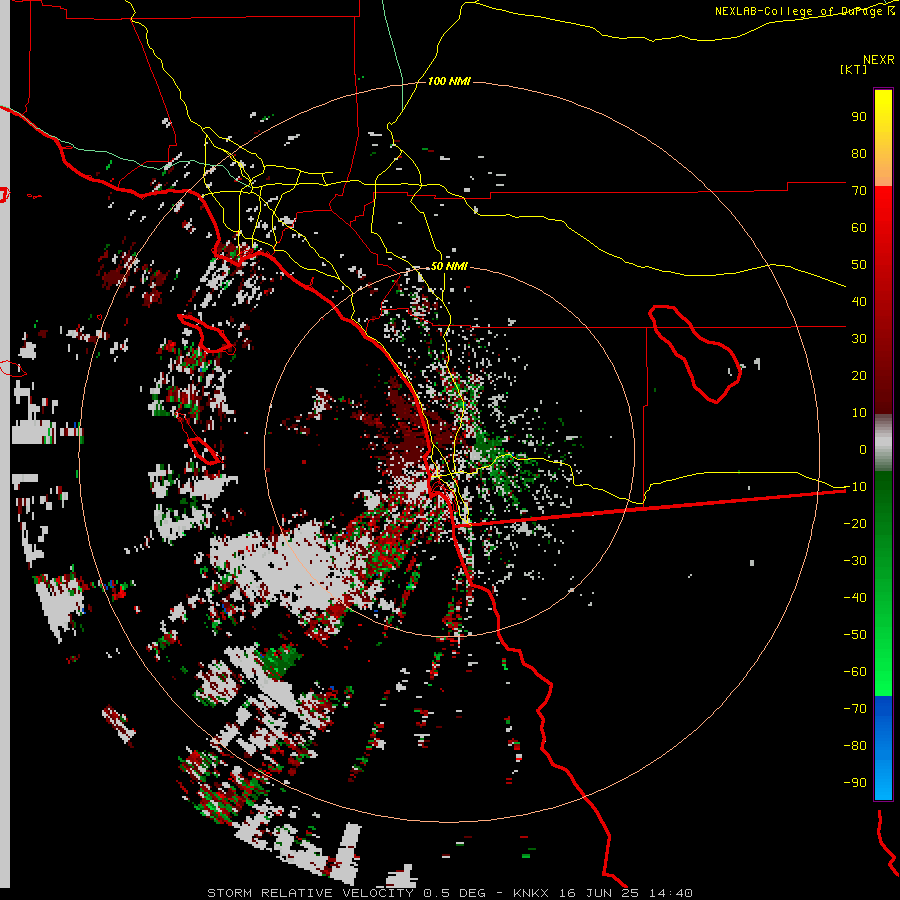The image size is (900, 900).
Task: Click the 50 NMI range ring label
Action: pyautogui.click(x=449, y=266)
